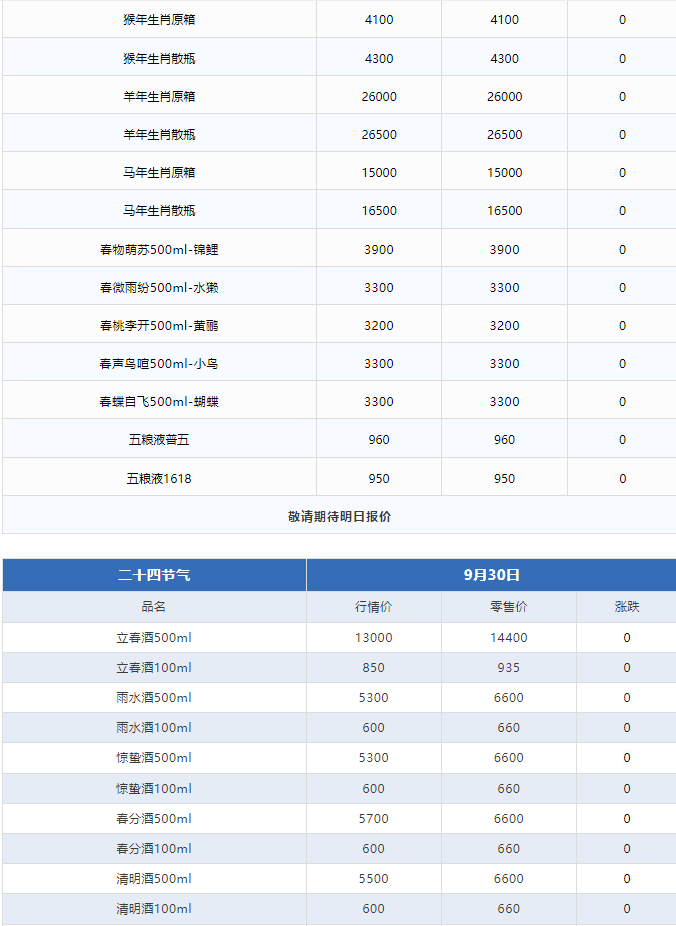Click the 清明酒500ml product name
The height and width of the screenshot is (926, 676).
(x=154, y=879)
